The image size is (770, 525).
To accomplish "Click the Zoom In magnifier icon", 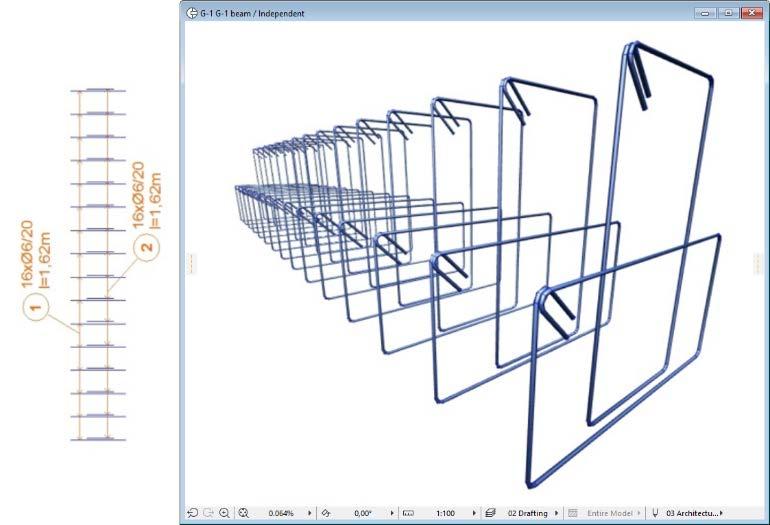I will 224,513.
